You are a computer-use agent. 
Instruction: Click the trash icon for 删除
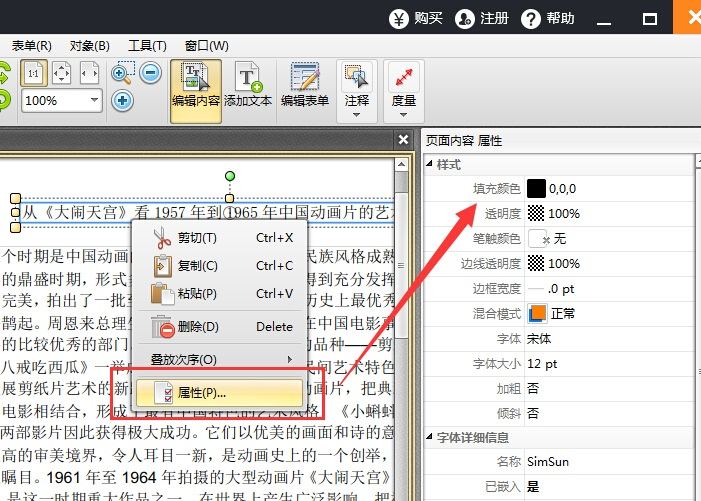162,327
